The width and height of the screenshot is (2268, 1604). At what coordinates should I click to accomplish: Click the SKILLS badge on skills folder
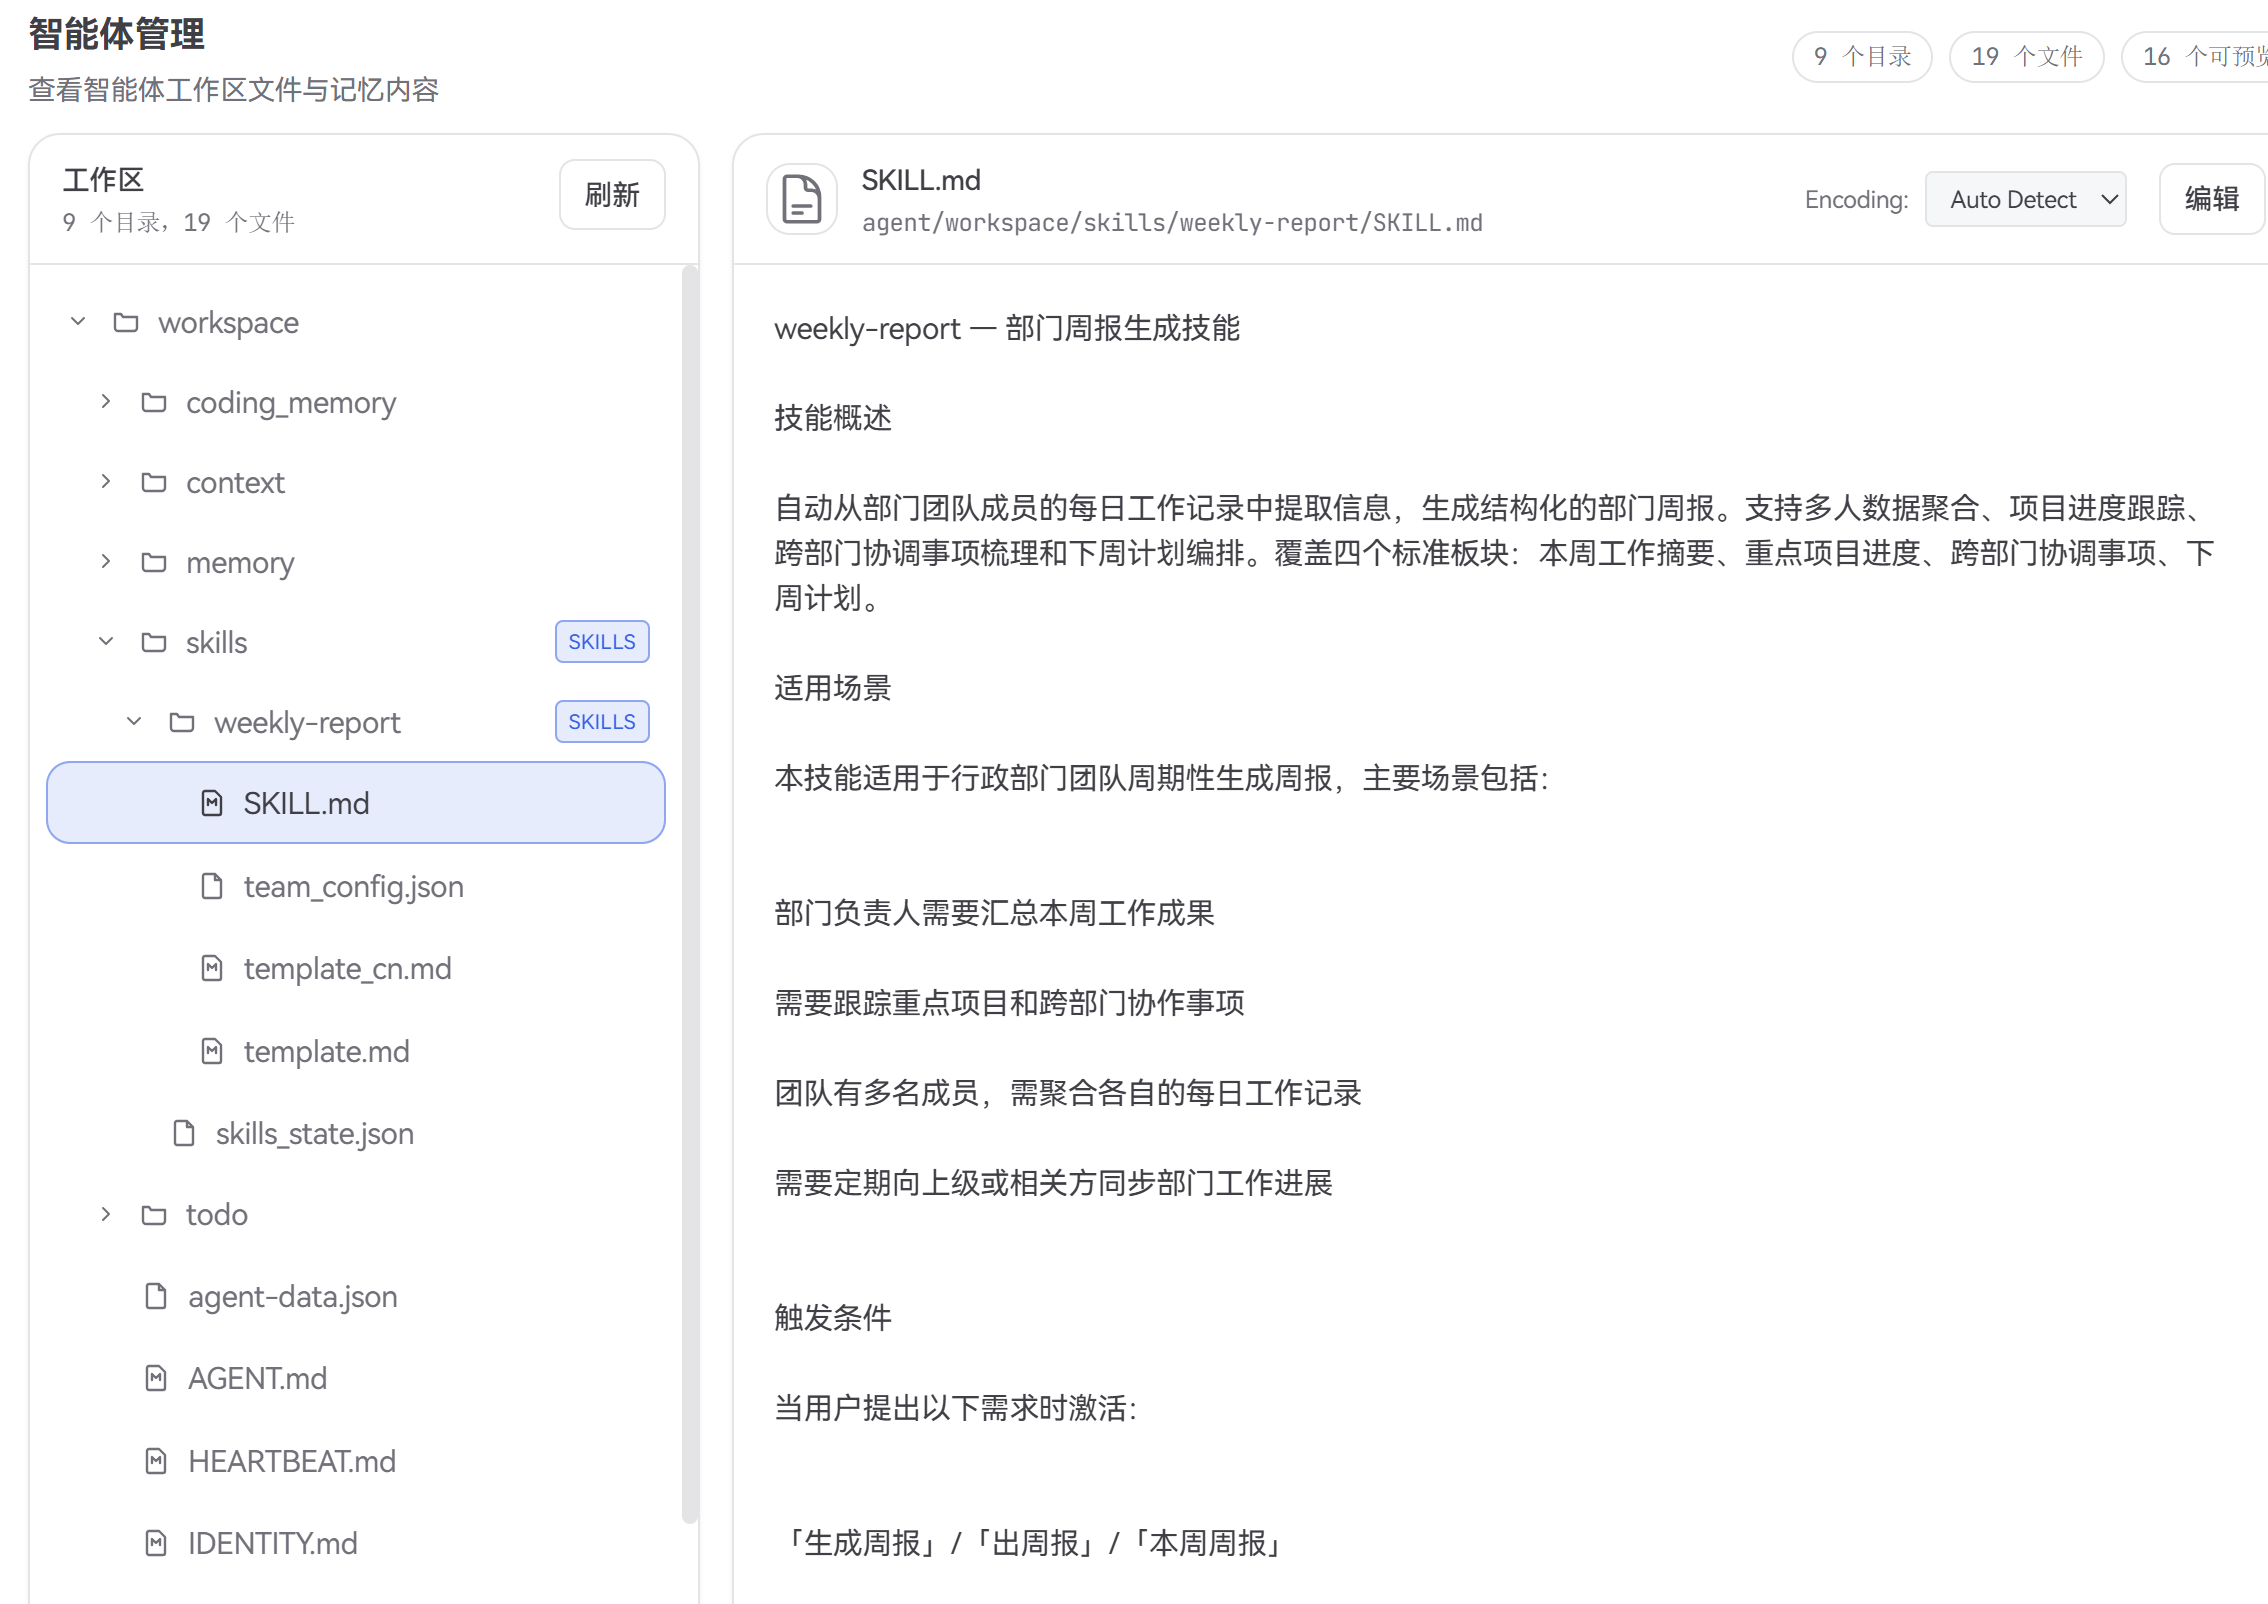[602, 642]
